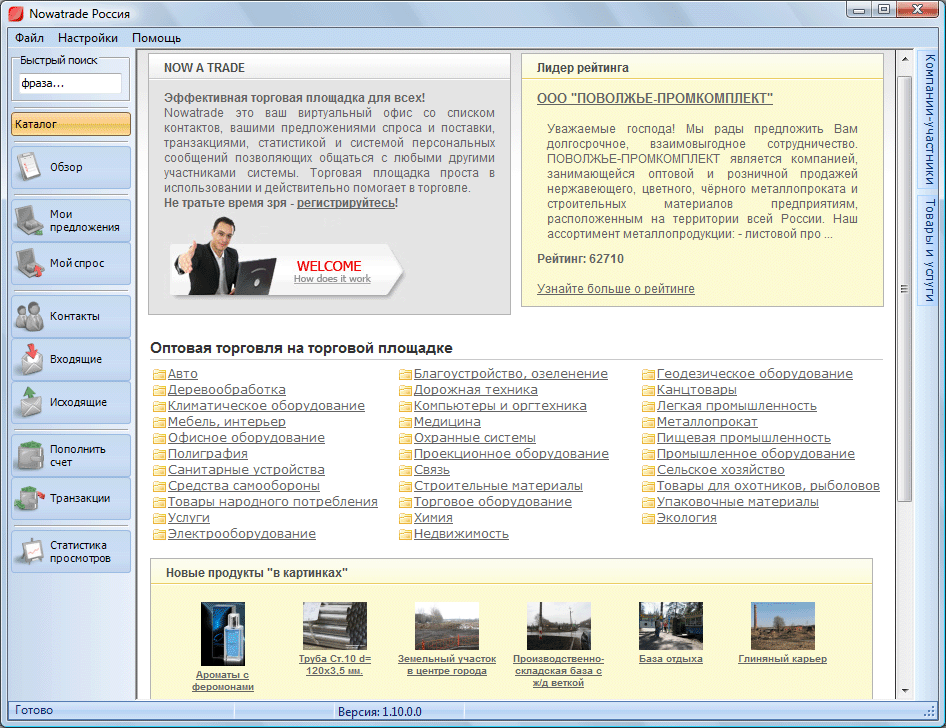Image resolution: width=946 pixels, height=728 pixels.
Task: Select the Каталог sidebar button
Action: 71,124
